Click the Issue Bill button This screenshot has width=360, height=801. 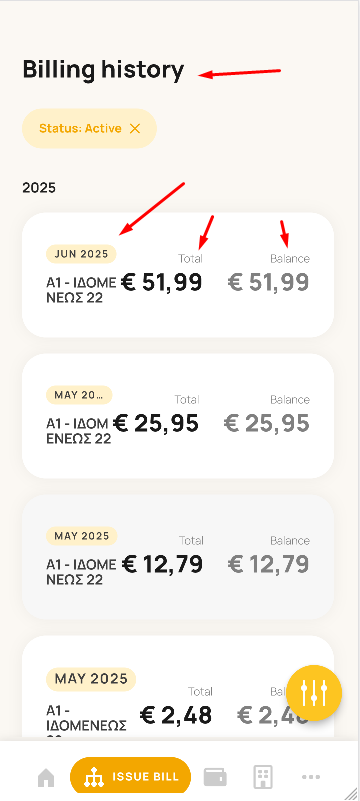130,776
